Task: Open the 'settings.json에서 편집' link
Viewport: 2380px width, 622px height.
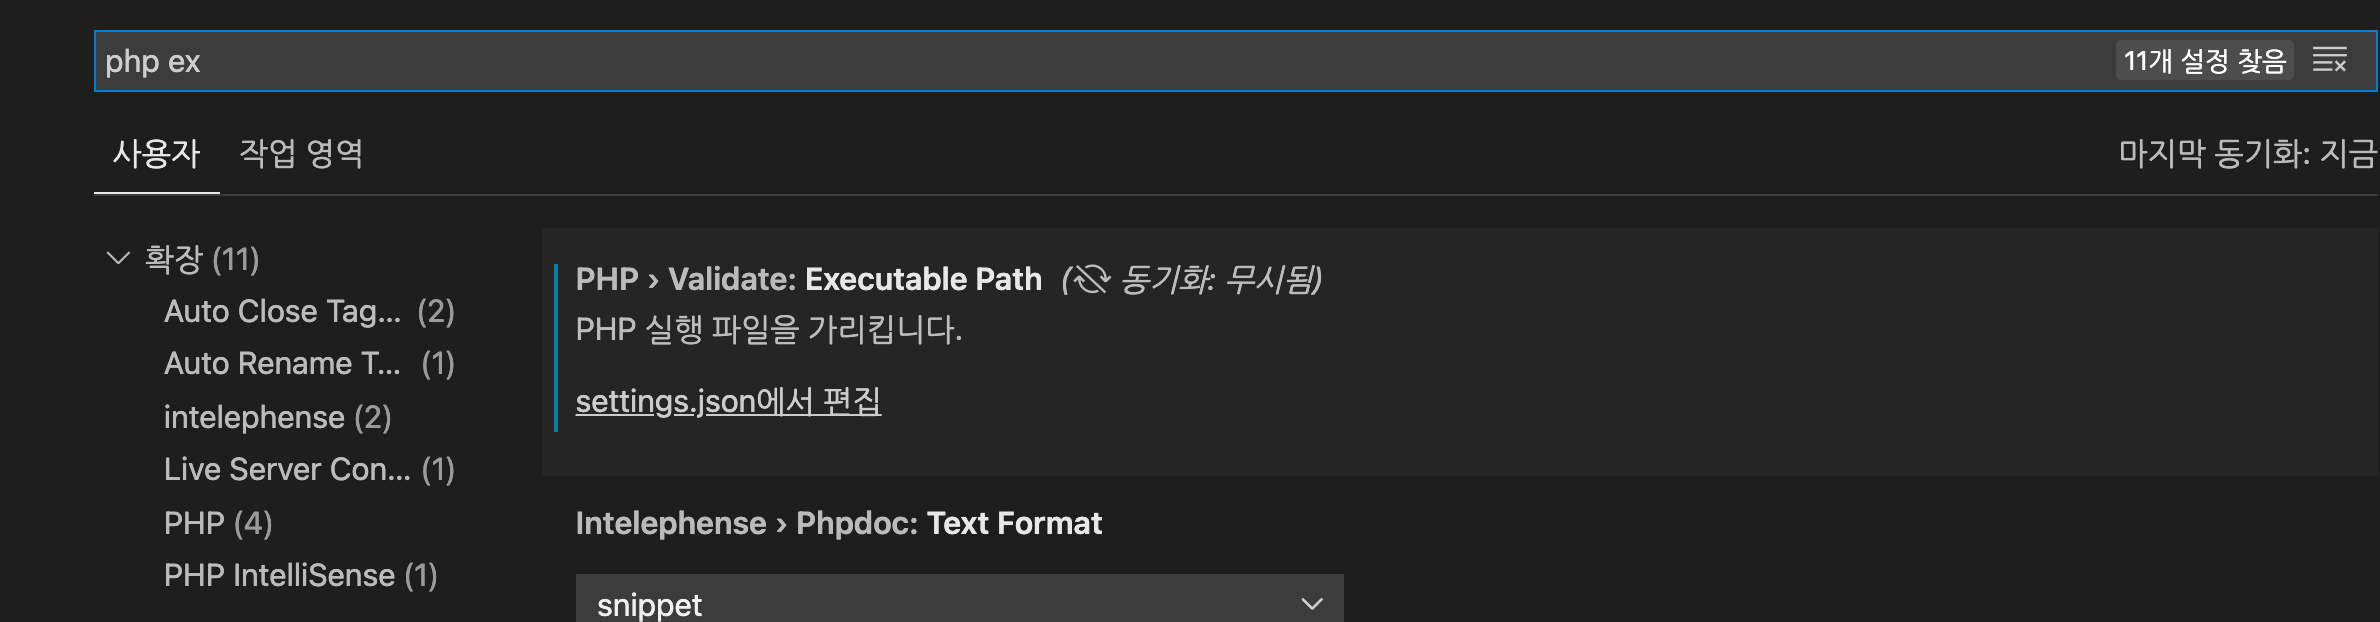Action: click(x=728, y=401)
